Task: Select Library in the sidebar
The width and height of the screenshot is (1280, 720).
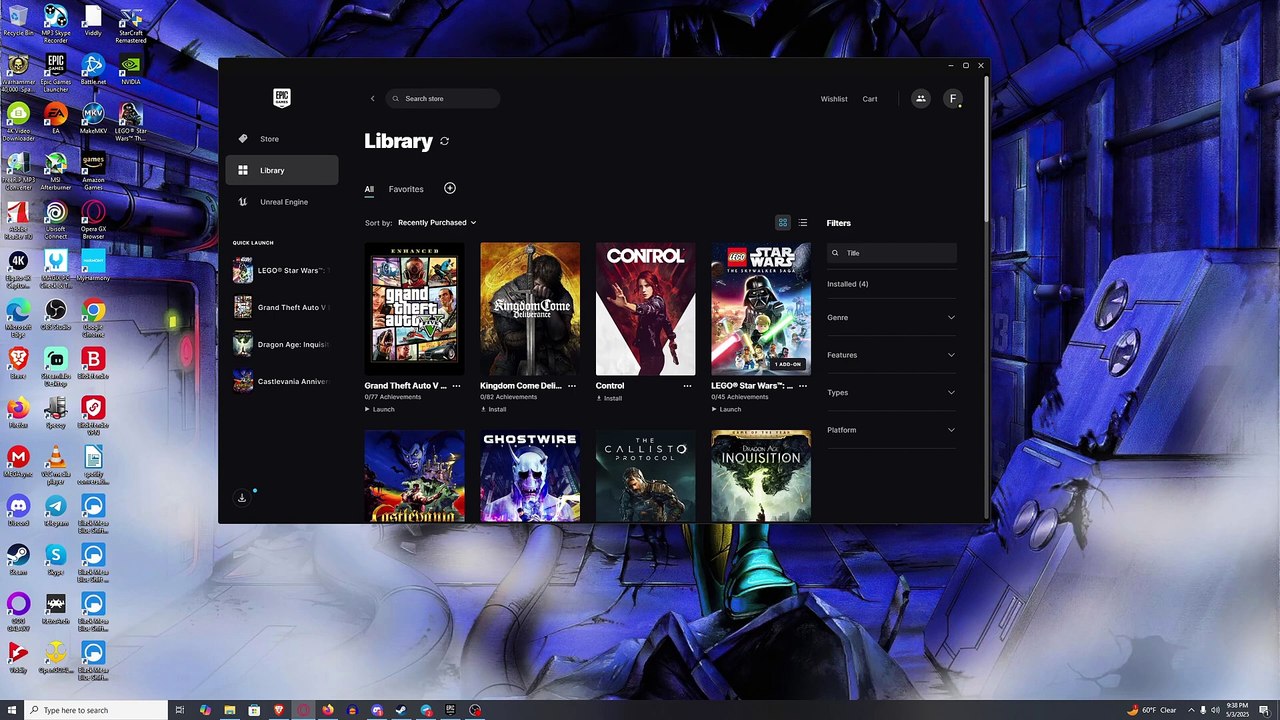Action: coord(282,170)
